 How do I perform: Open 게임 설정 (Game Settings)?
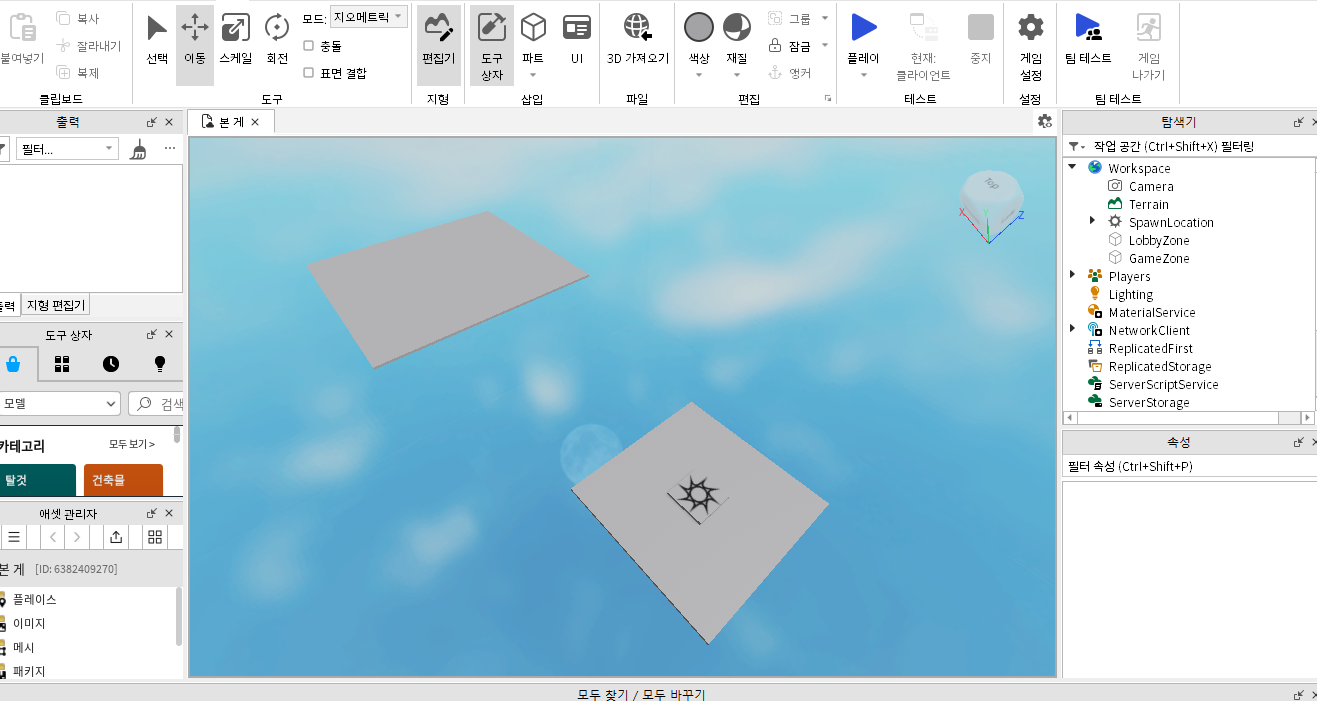click(x=1031, y=45)
